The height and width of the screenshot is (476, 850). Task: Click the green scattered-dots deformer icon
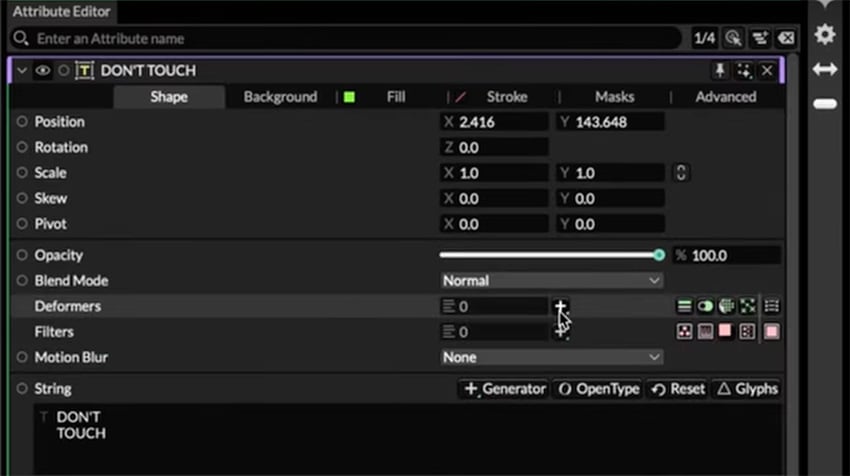pyautogui.click(x=748, y=306)
